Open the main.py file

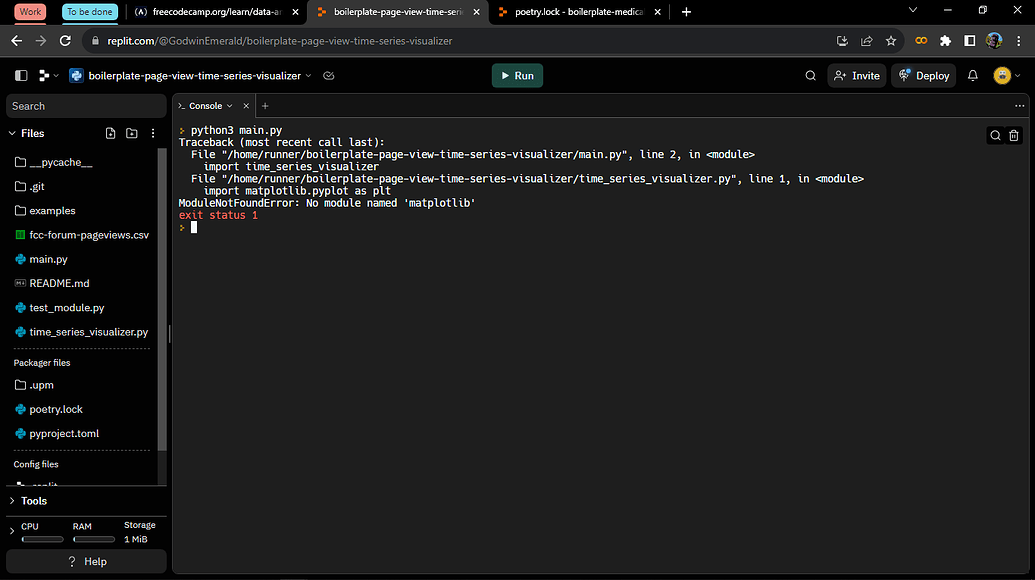pyautogui.click(x=46, y=259)
